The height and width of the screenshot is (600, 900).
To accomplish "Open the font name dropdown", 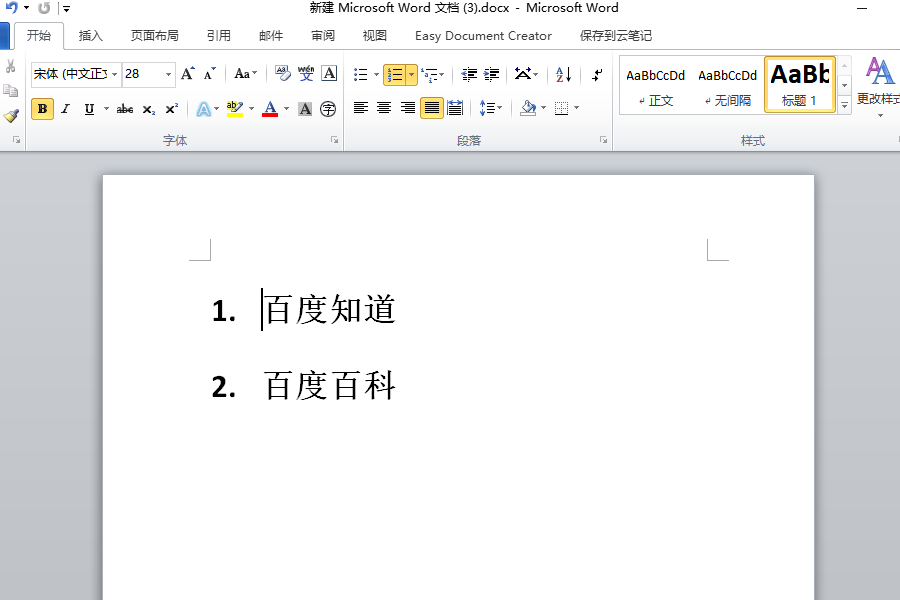I will [x=114, y=74].
